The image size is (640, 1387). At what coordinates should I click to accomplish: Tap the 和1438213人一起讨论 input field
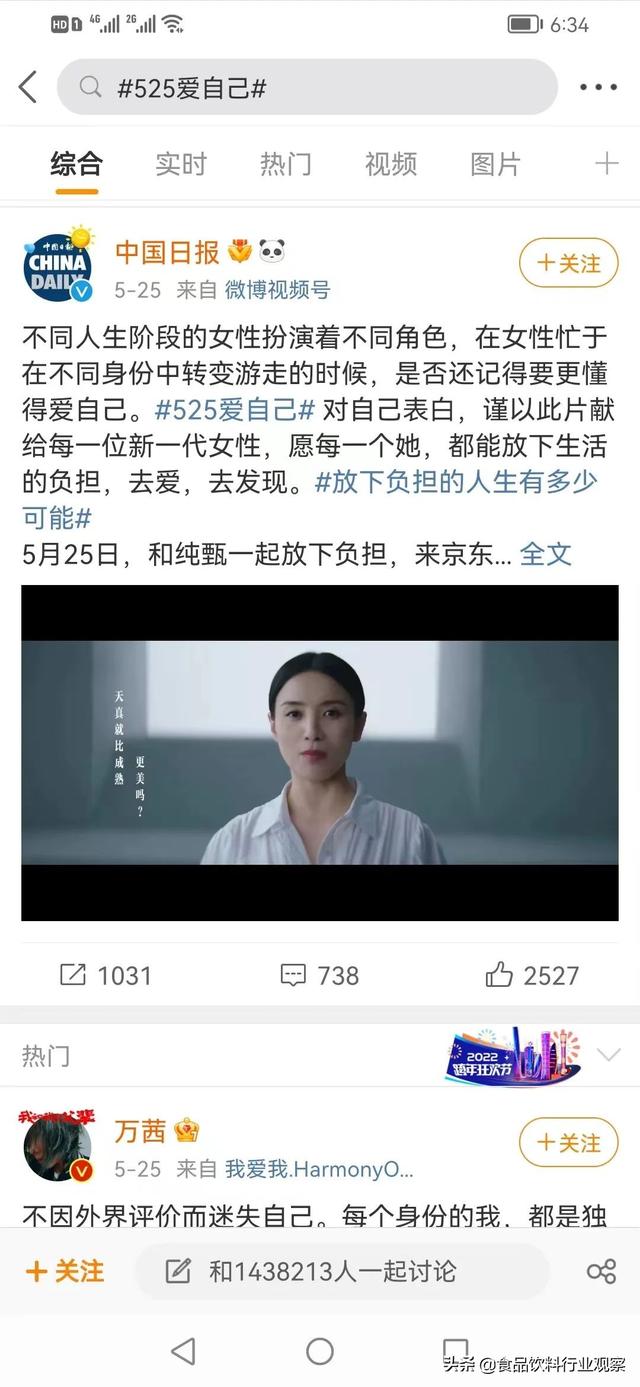(342, 1271)
